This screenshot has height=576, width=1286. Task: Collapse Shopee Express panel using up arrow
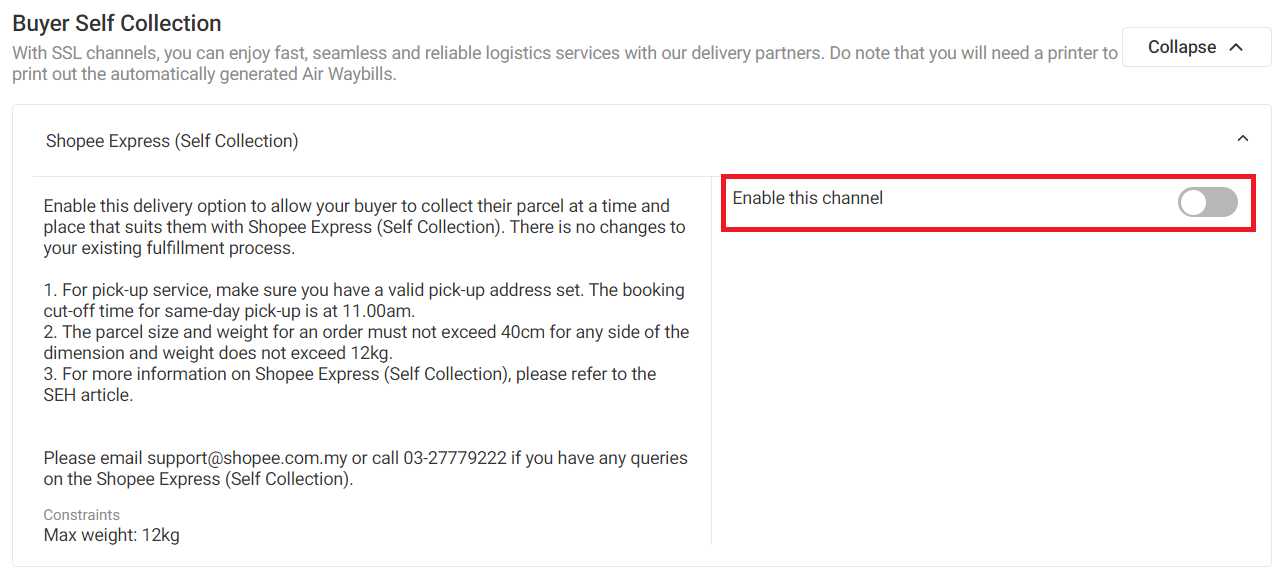click(x=1243, y=139)
